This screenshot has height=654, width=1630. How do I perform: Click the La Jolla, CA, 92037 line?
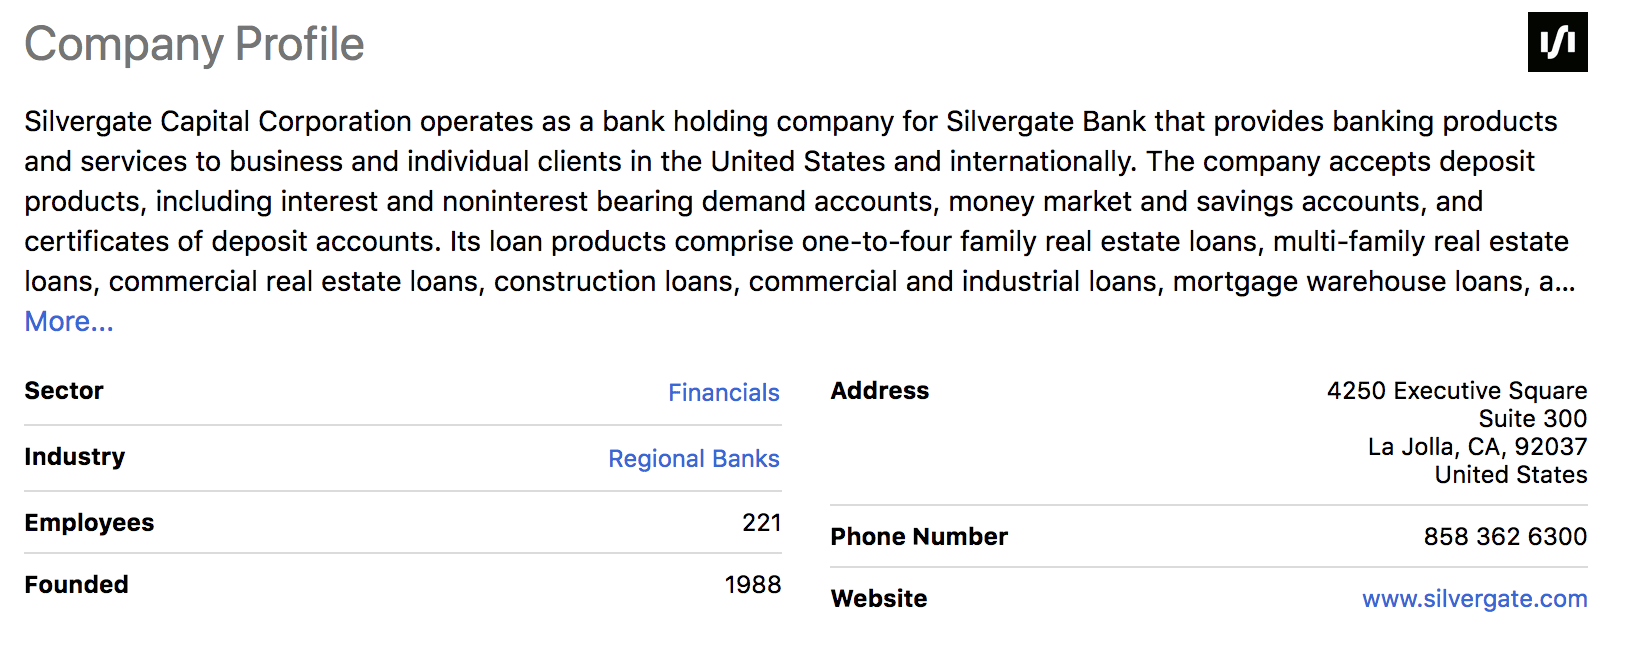point(1477,447)
